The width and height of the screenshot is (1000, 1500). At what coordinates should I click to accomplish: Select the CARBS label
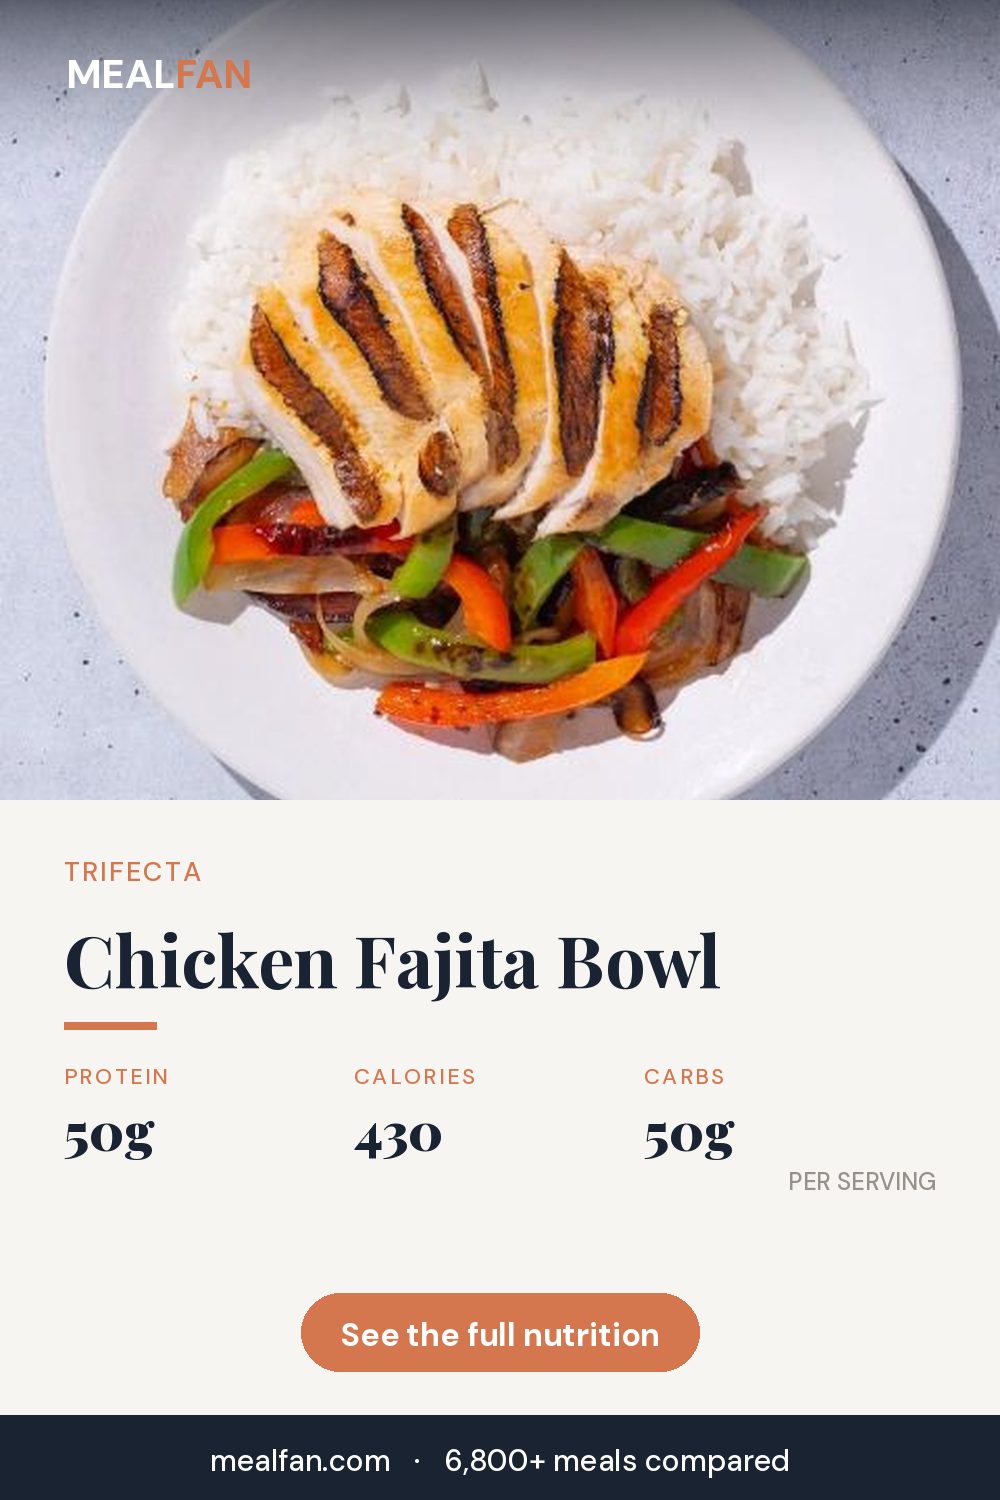(684, 1077)
